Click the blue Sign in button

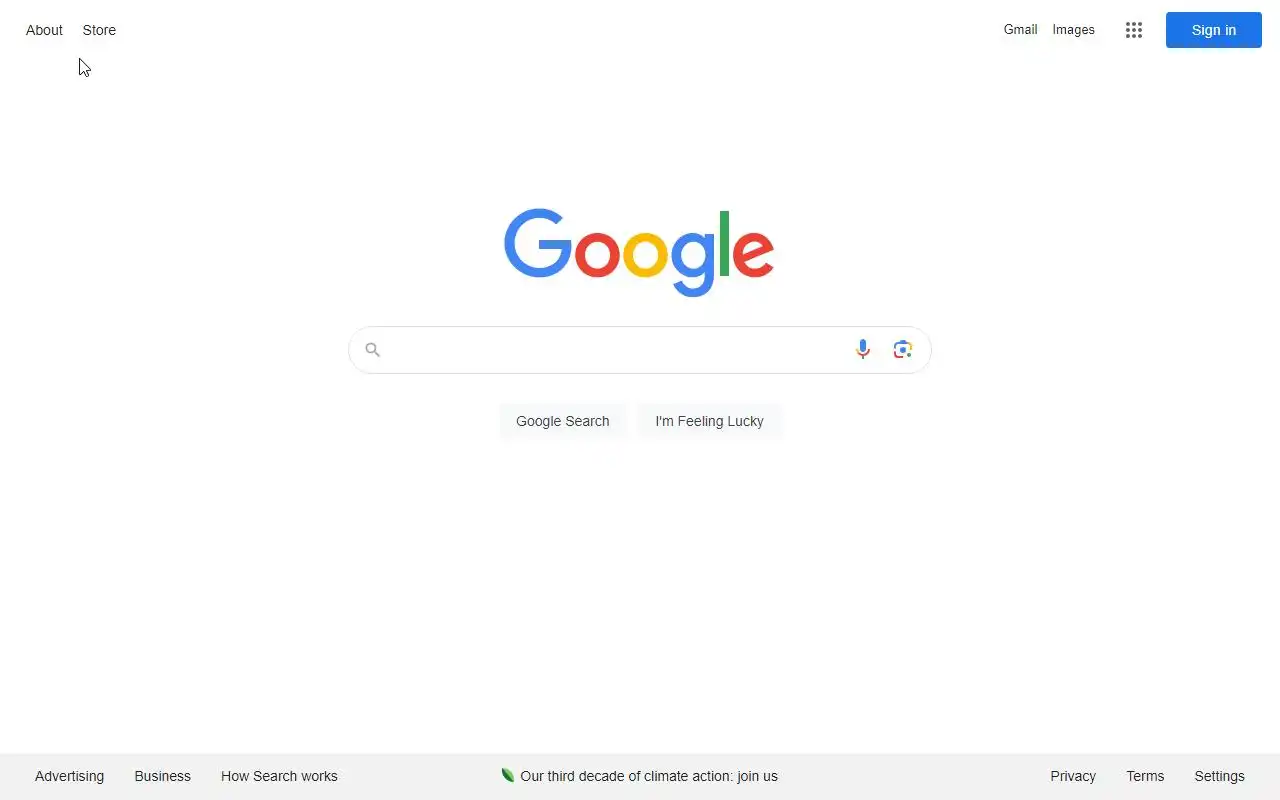click(1214, 30)
